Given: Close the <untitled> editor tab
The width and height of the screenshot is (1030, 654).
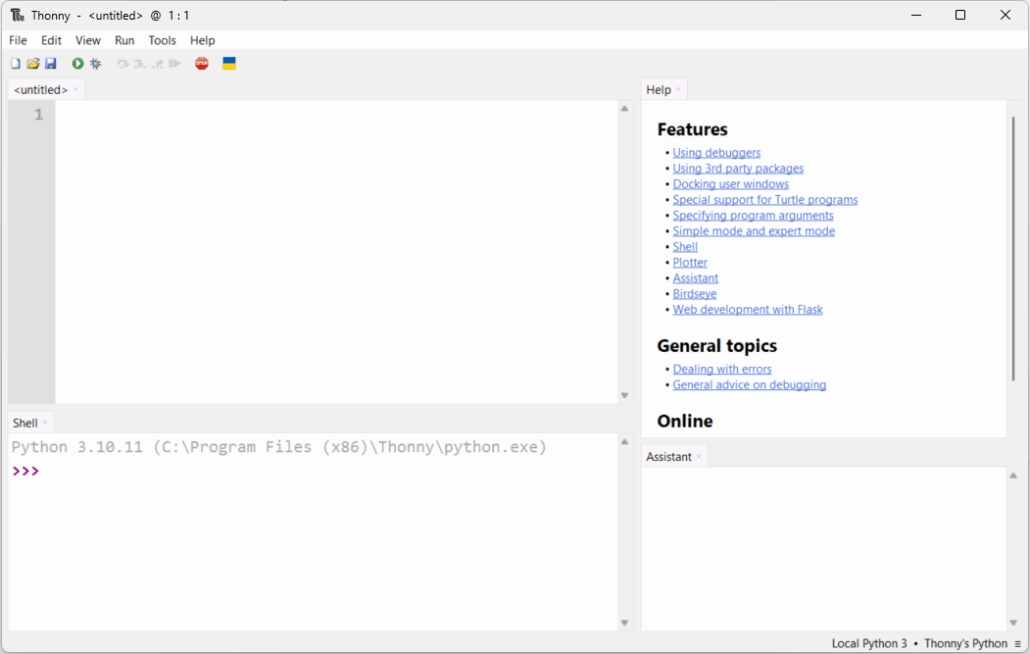Looking at the screenshot, I should tap(76, 89).
